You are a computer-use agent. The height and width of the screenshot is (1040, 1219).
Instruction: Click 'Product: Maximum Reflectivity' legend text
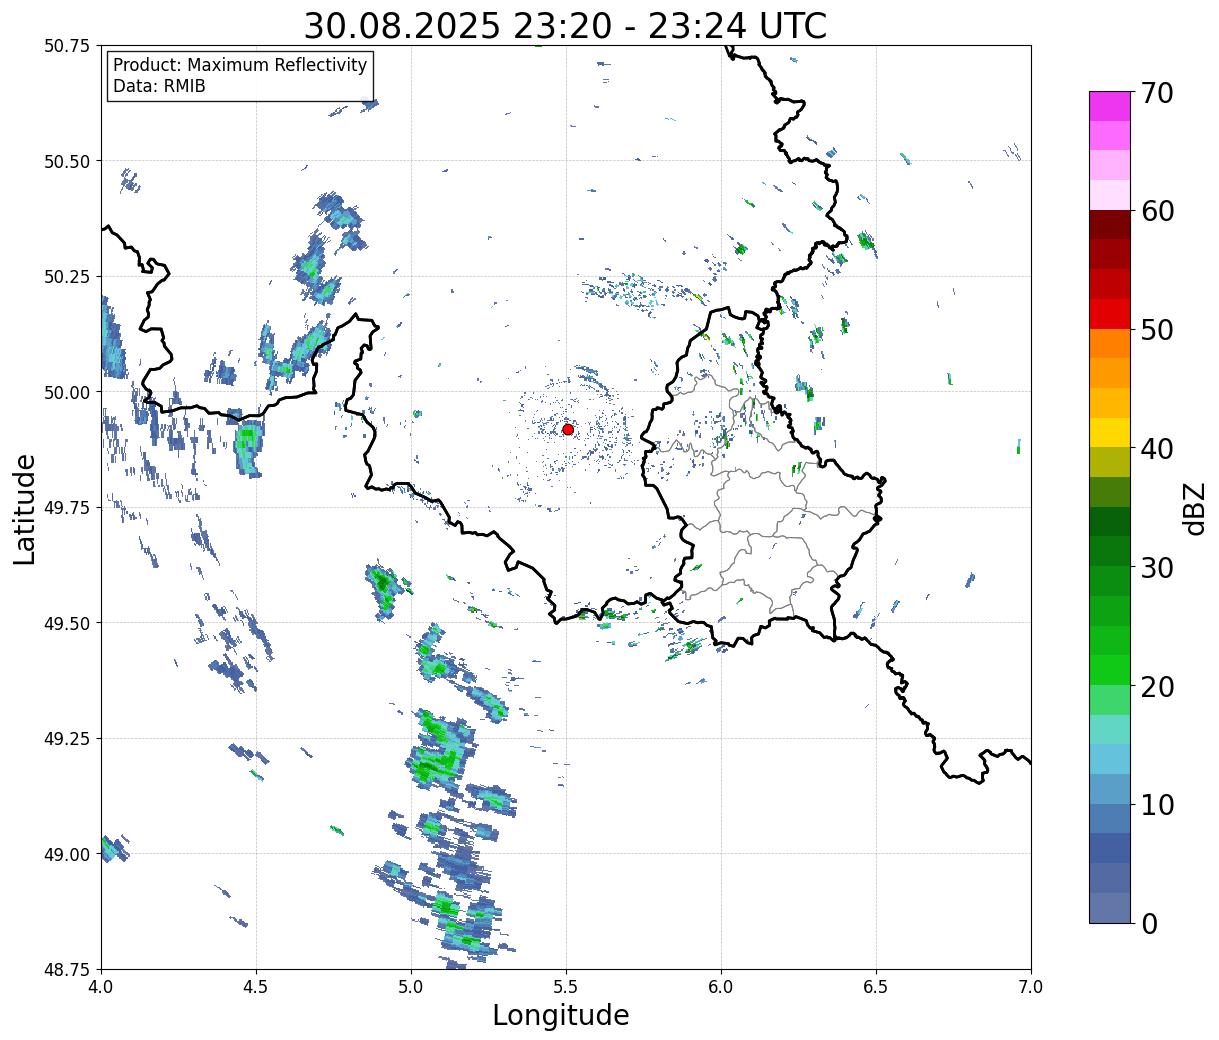(x=240, y=65)
